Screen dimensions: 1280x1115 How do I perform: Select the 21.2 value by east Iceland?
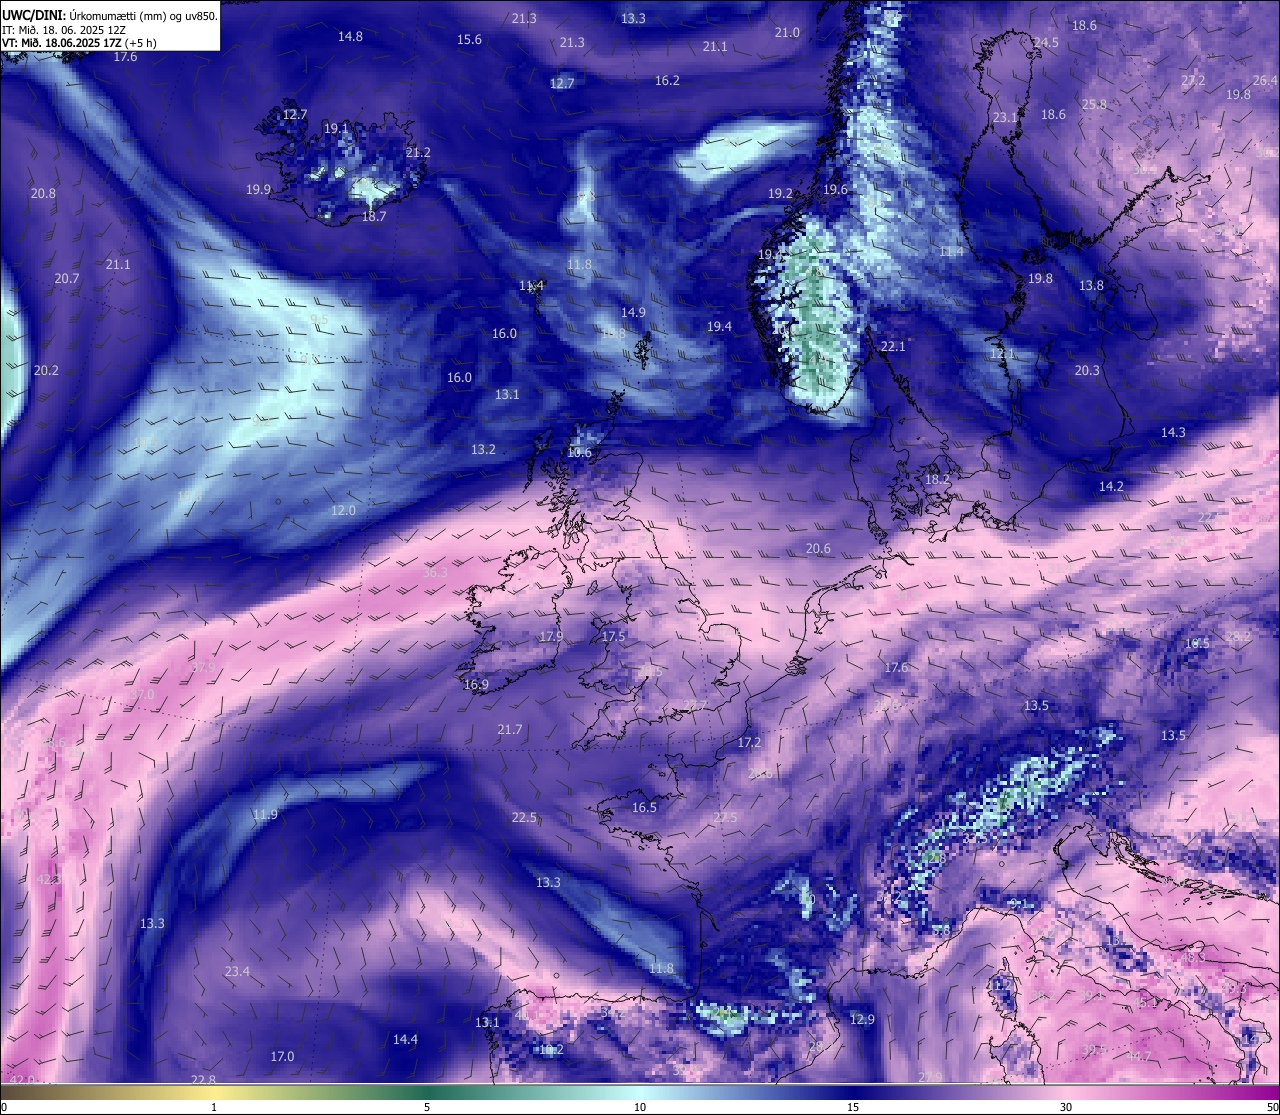[418, 152]
